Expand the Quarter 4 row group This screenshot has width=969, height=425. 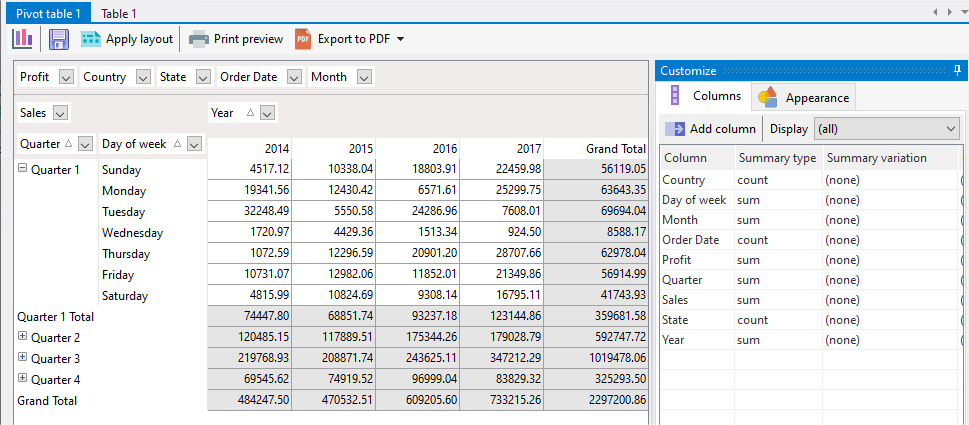tap(22, 379)
